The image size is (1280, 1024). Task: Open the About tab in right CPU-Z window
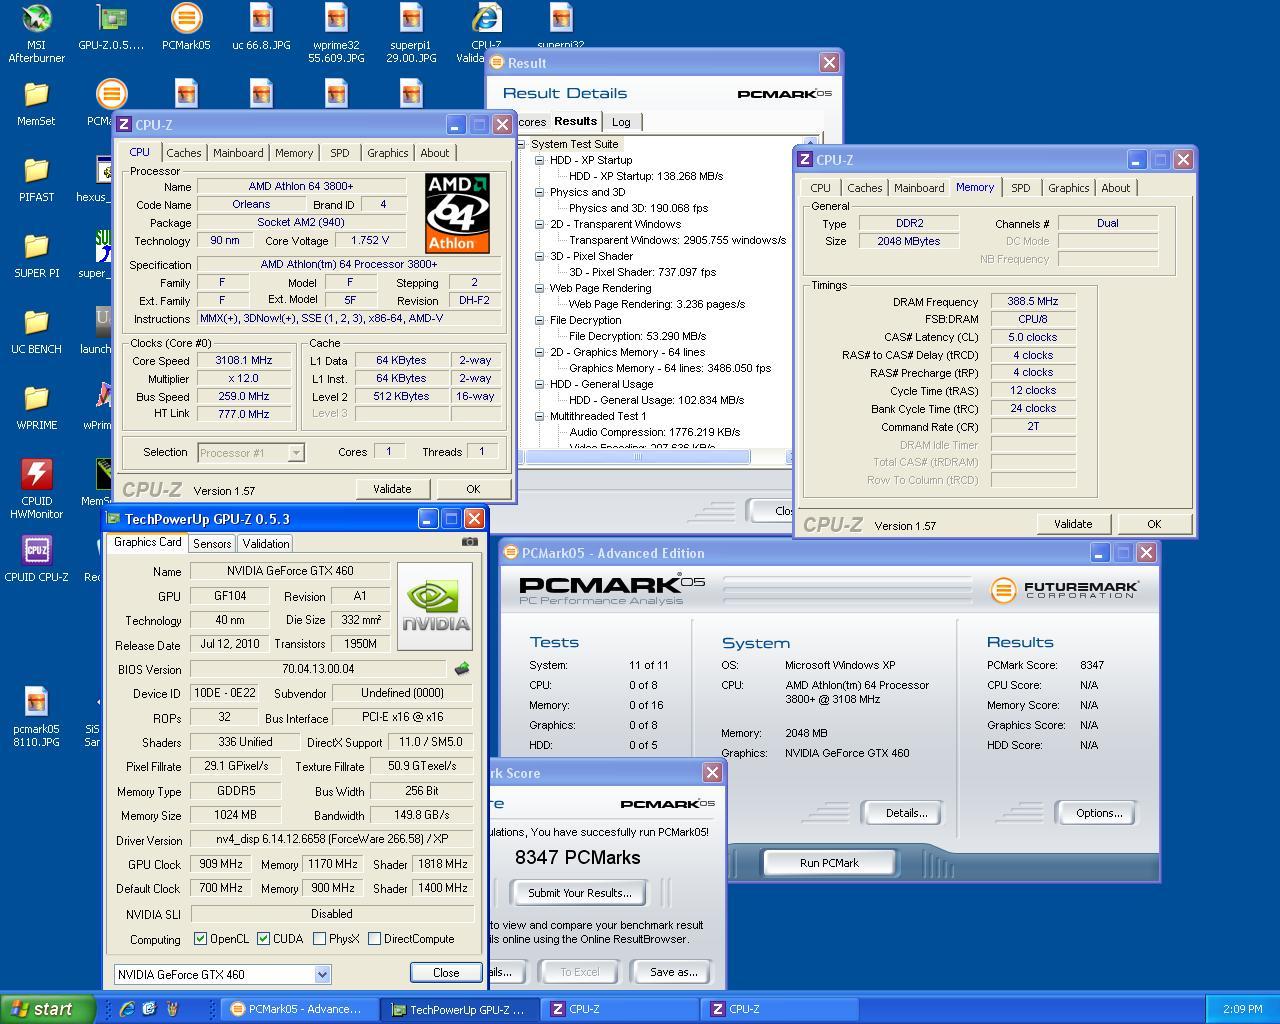(1115, 188)
